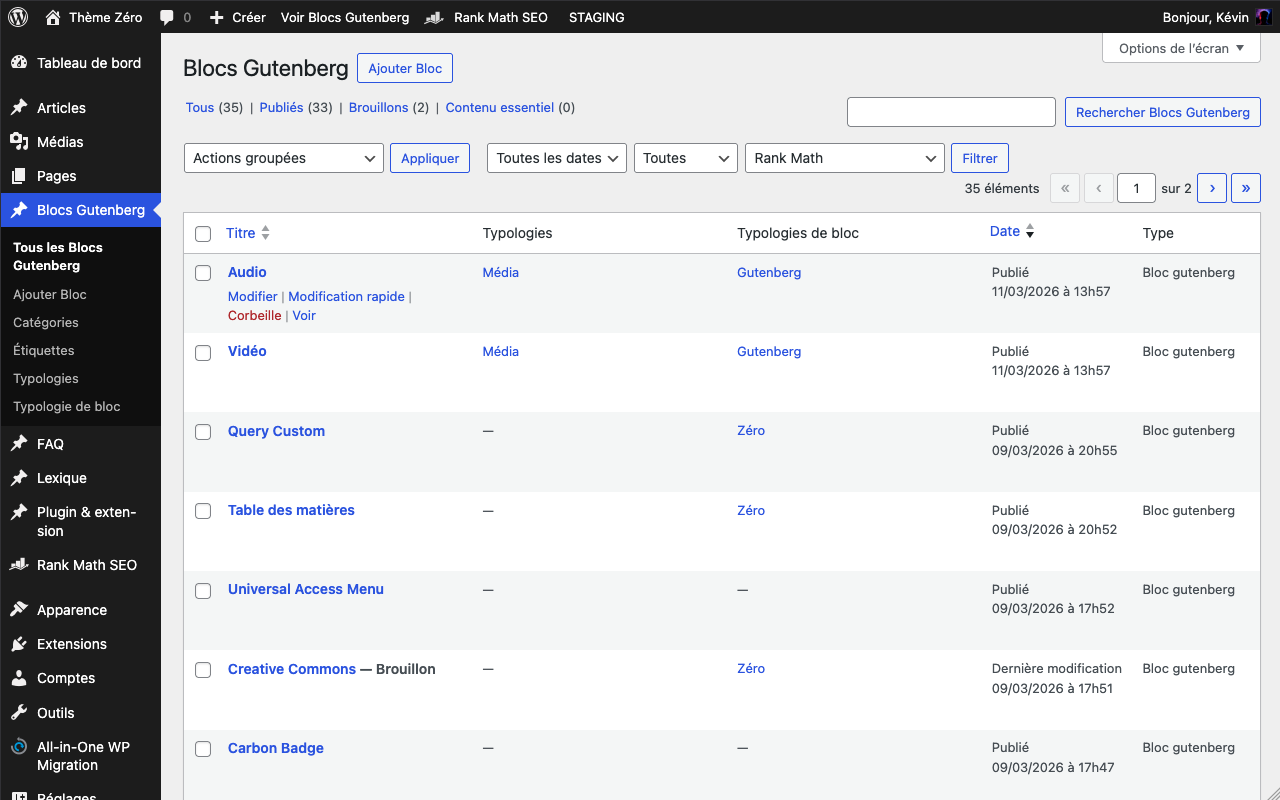
Task: Click the Outils wrench icon
Action: [19, 712]
